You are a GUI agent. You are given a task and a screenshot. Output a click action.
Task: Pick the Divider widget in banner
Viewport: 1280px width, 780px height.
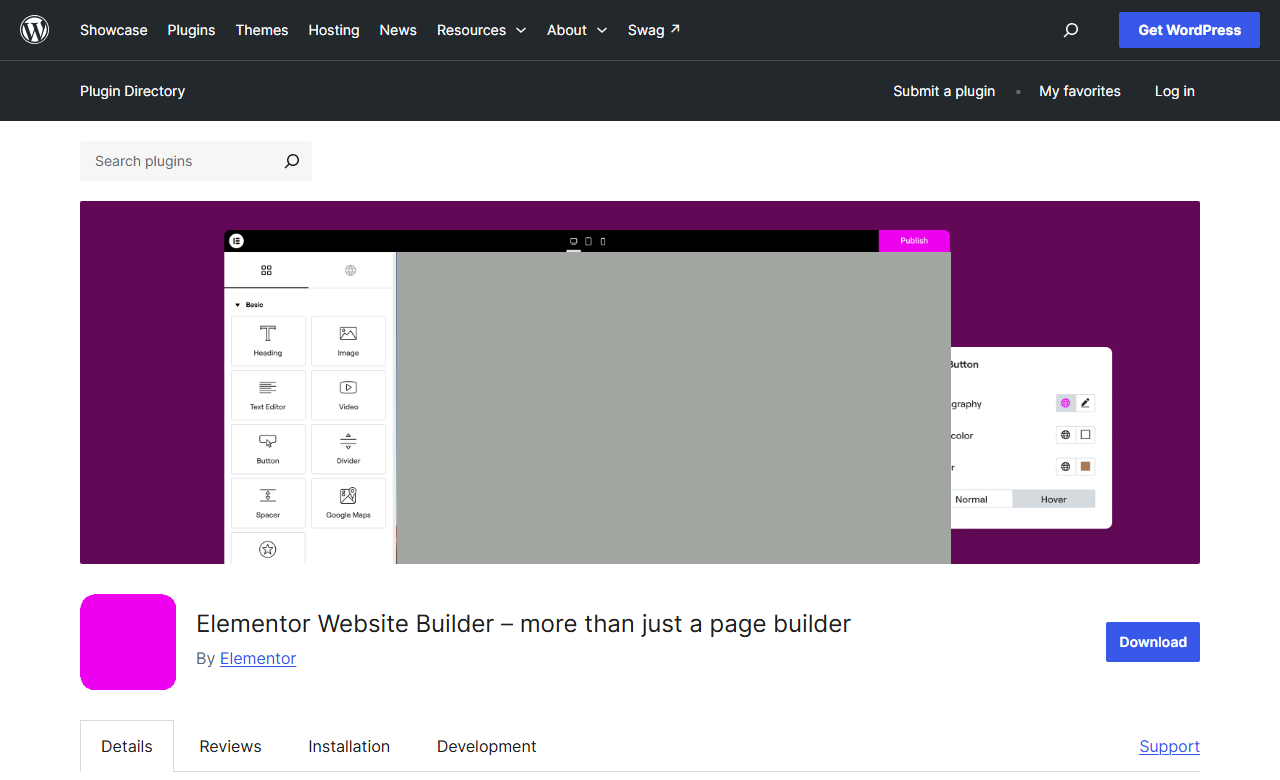[348, 449]
